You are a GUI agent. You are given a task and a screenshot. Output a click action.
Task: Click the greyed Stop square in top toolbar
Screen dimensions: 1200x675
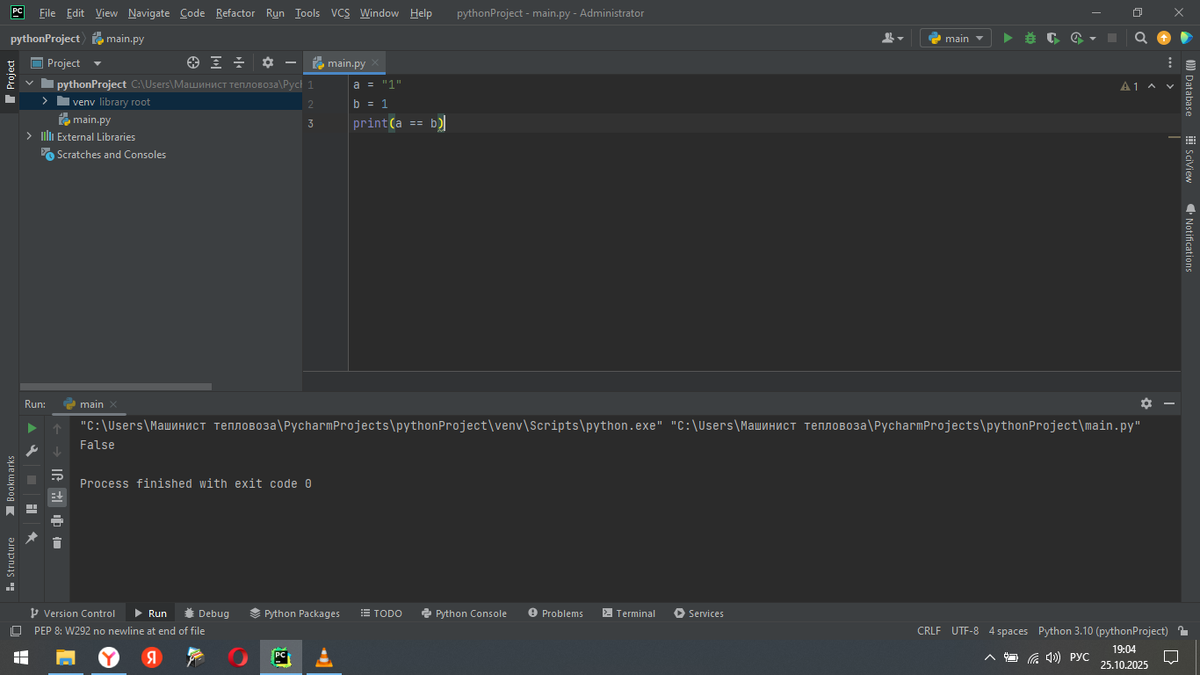(1112, 38)
